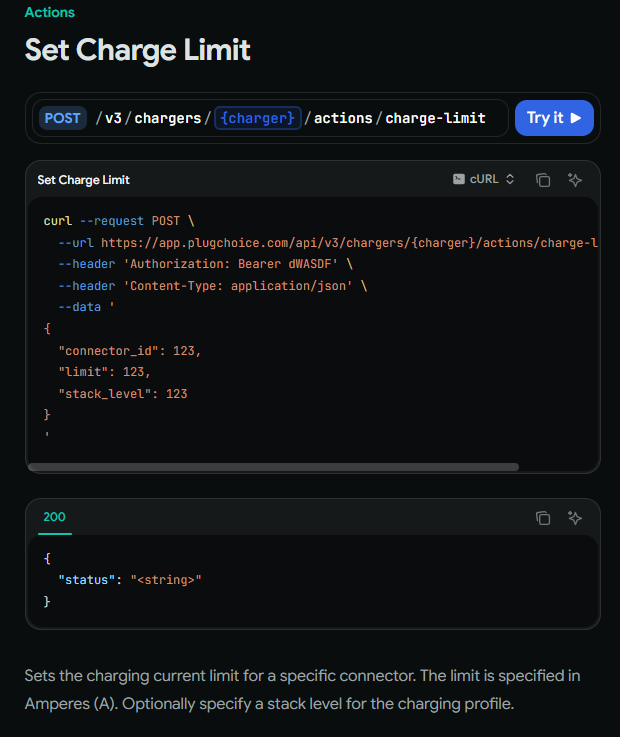Click the "connector_id": 123 line
Screen dimensions: 620x737
tap(130, 351)
